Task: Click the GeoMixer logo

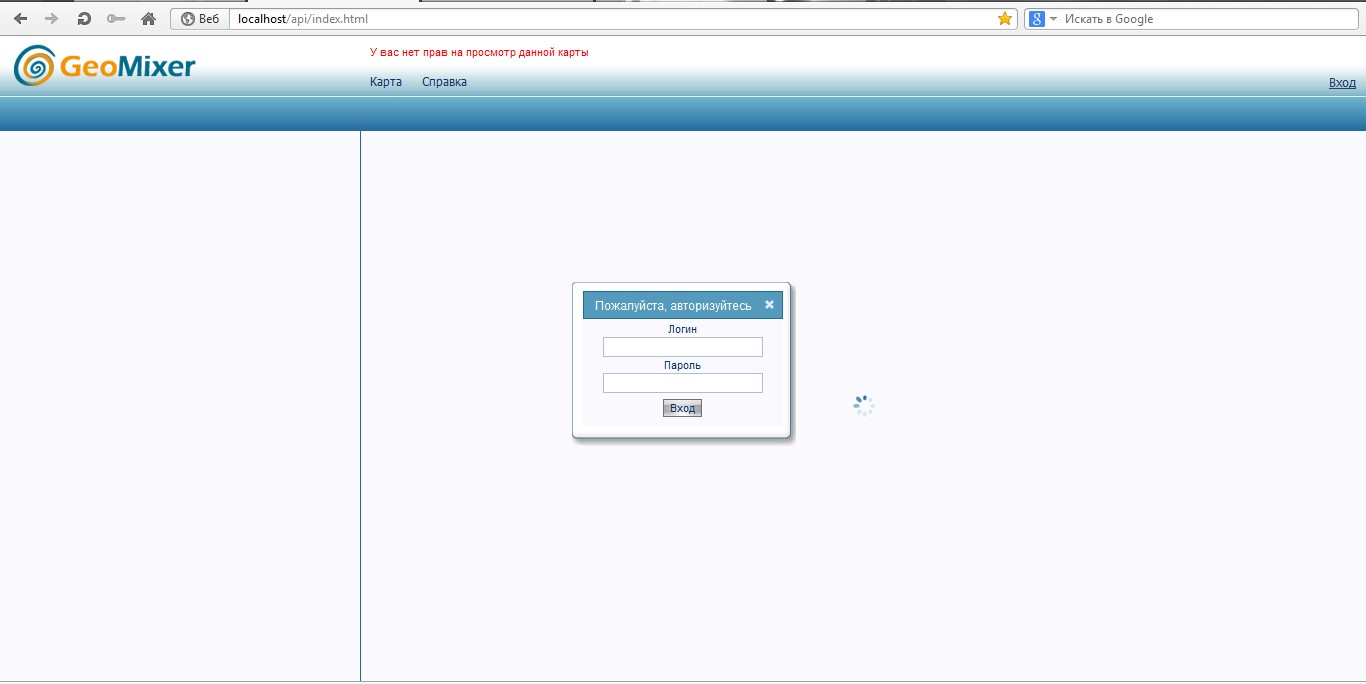Action: (105, 66)
